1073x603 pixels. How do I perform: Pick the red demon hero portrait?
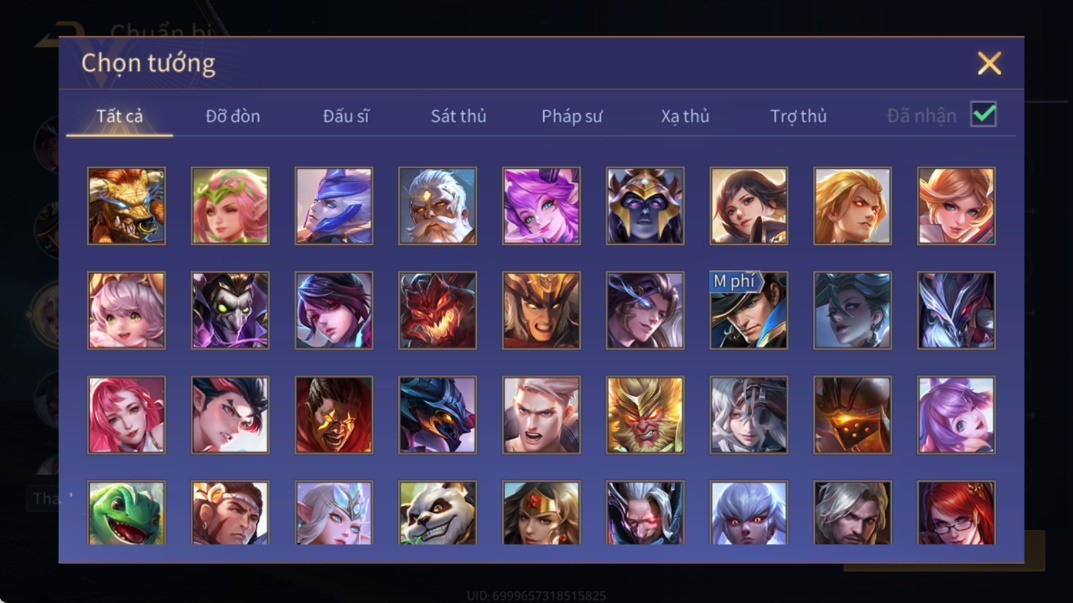pyautogui.click(x=438, y=310)
